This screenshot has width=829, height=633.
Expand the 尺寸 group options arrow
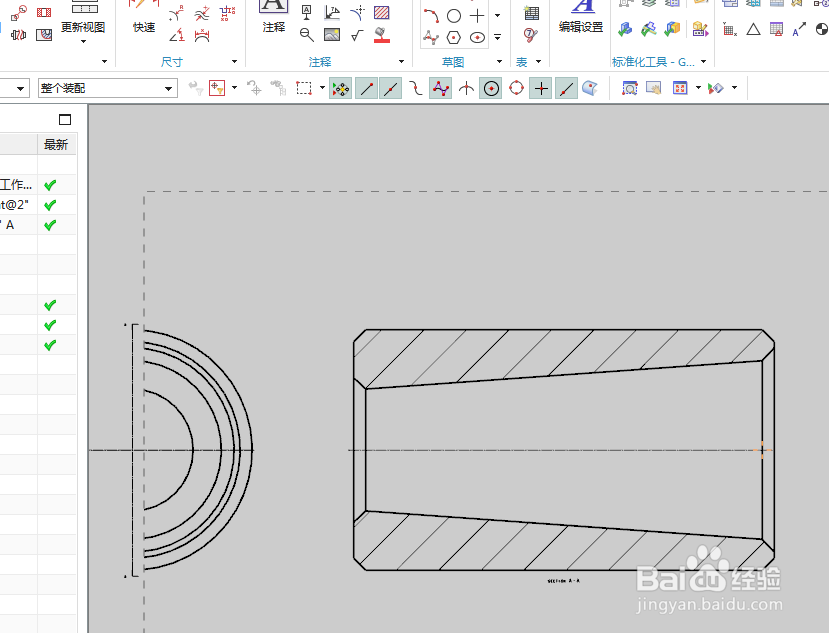point(234,62)
